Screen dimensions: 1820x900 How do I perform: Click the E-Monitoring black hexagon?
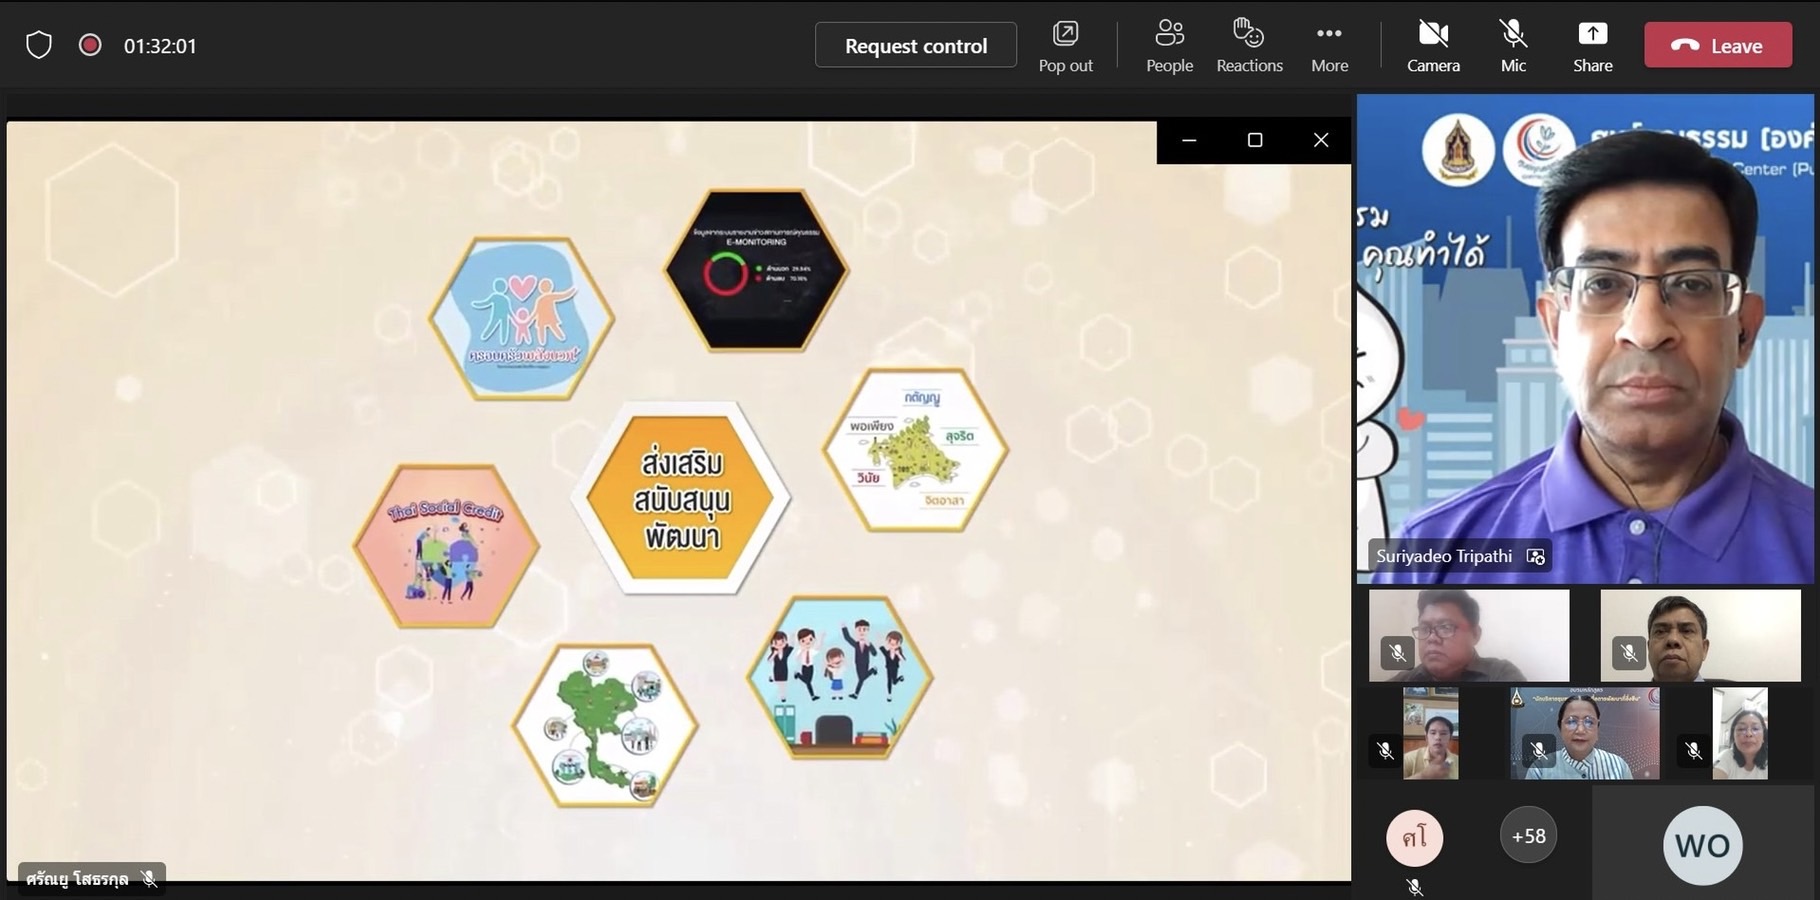pyautogui.click(x=756, y=270)
